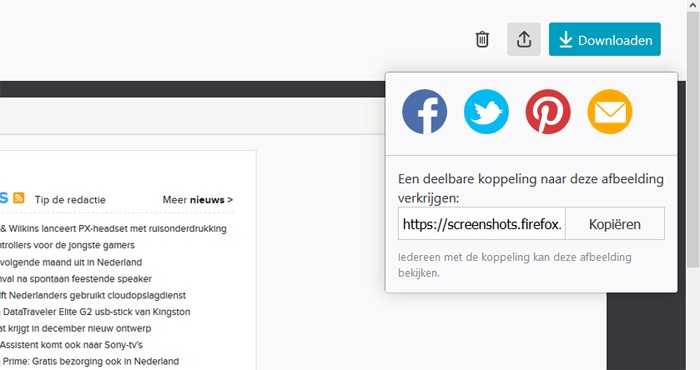Toggle the share panel using the share icon

[x=524, y=39]
